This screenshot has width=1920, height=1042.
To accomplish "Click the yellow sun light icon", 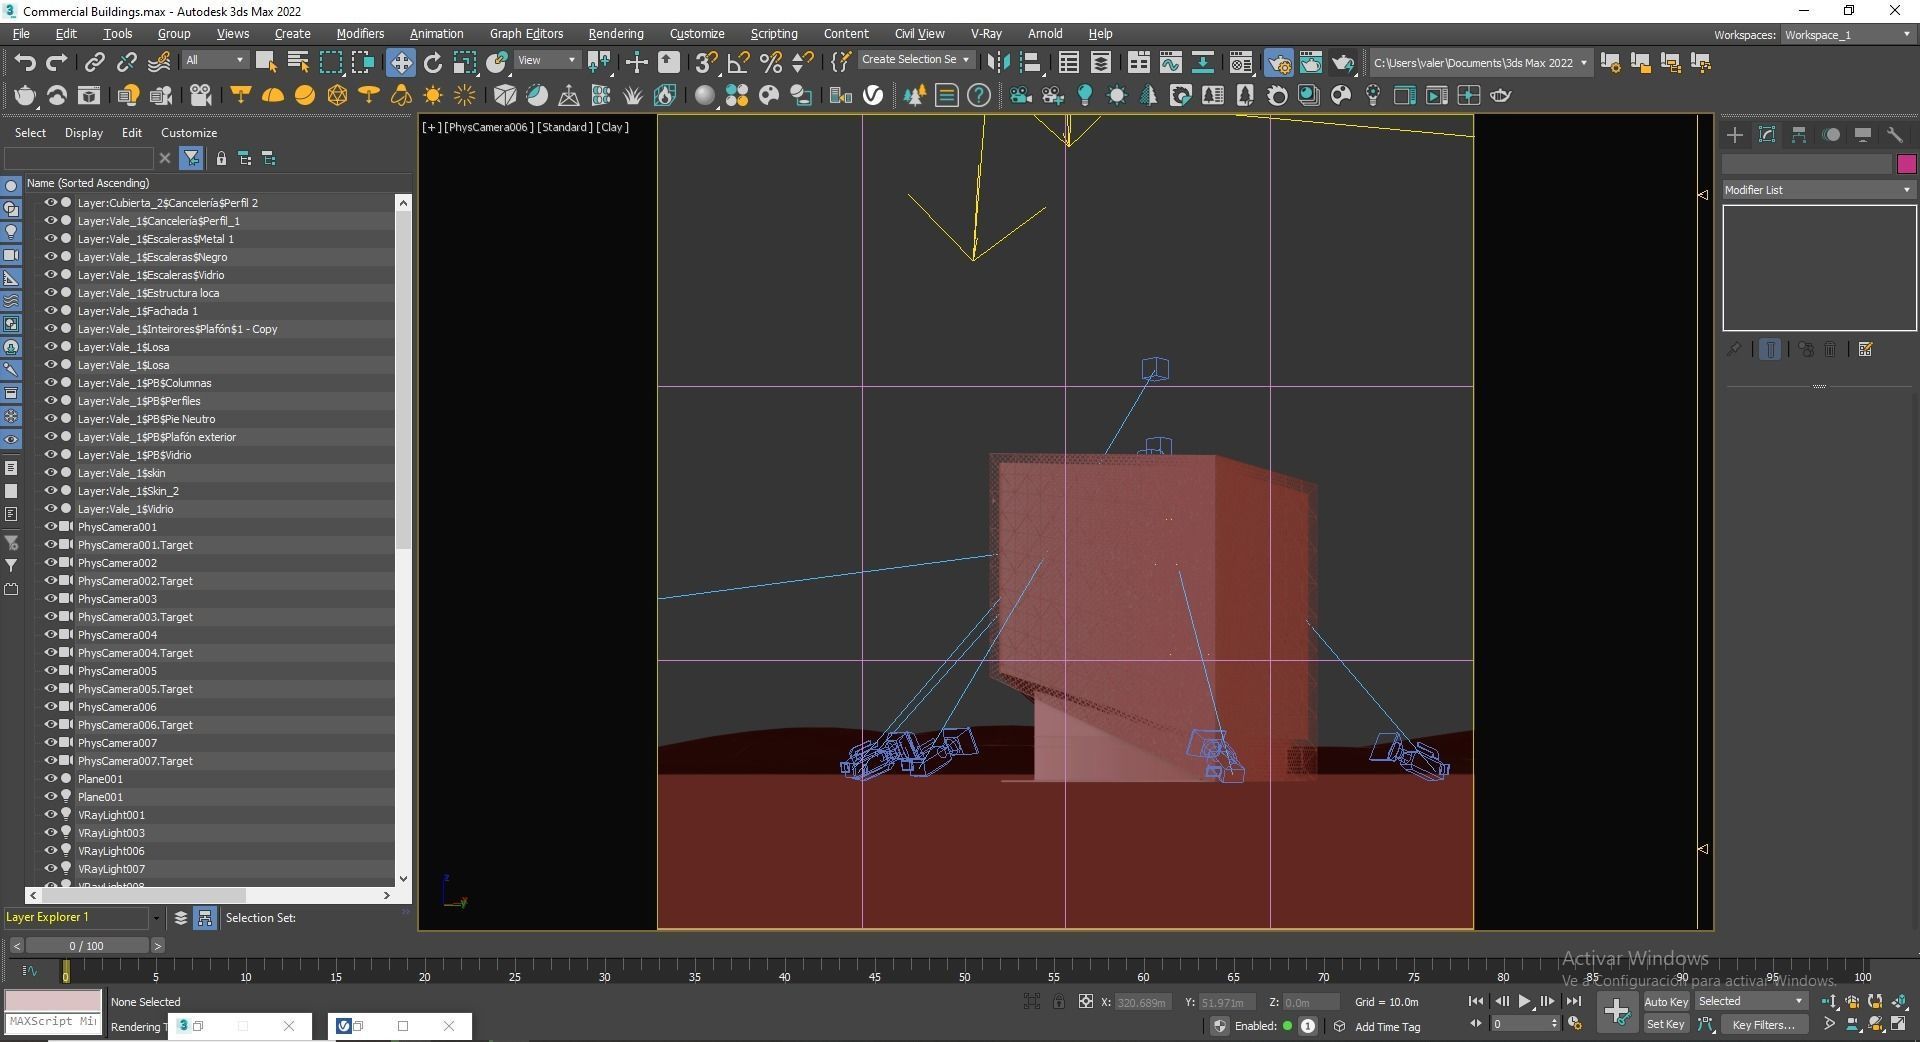I will 433,96.
